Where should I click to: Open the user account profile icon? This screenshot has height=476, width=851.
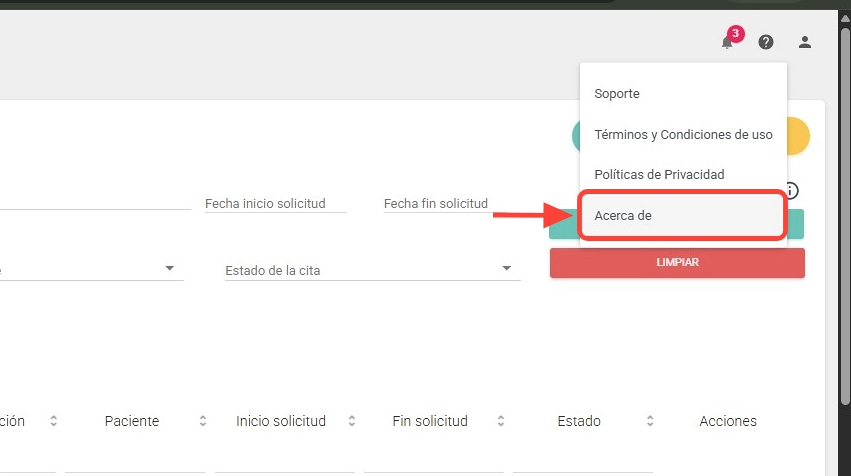[x=805, y=42]
